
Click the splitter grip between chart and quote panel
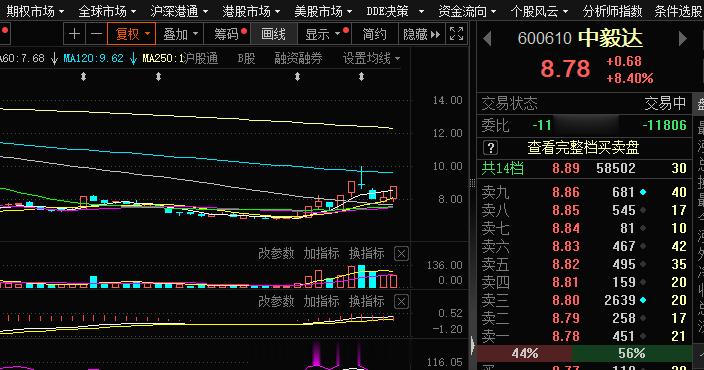[x=472, y=183]
